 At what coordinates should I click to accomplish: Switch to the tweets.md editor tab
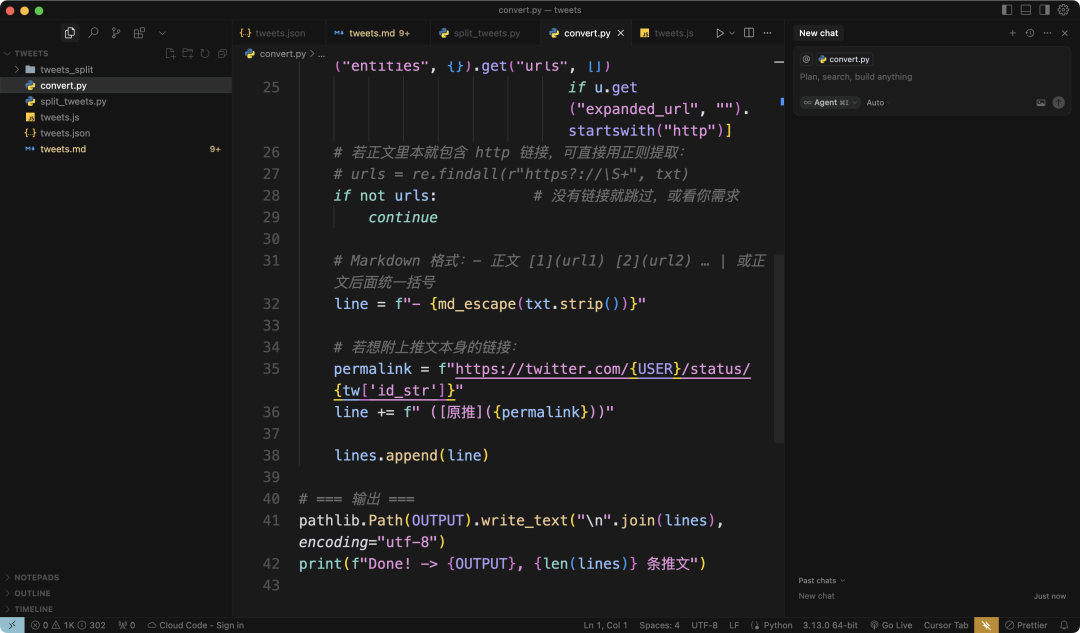[377, 33]
